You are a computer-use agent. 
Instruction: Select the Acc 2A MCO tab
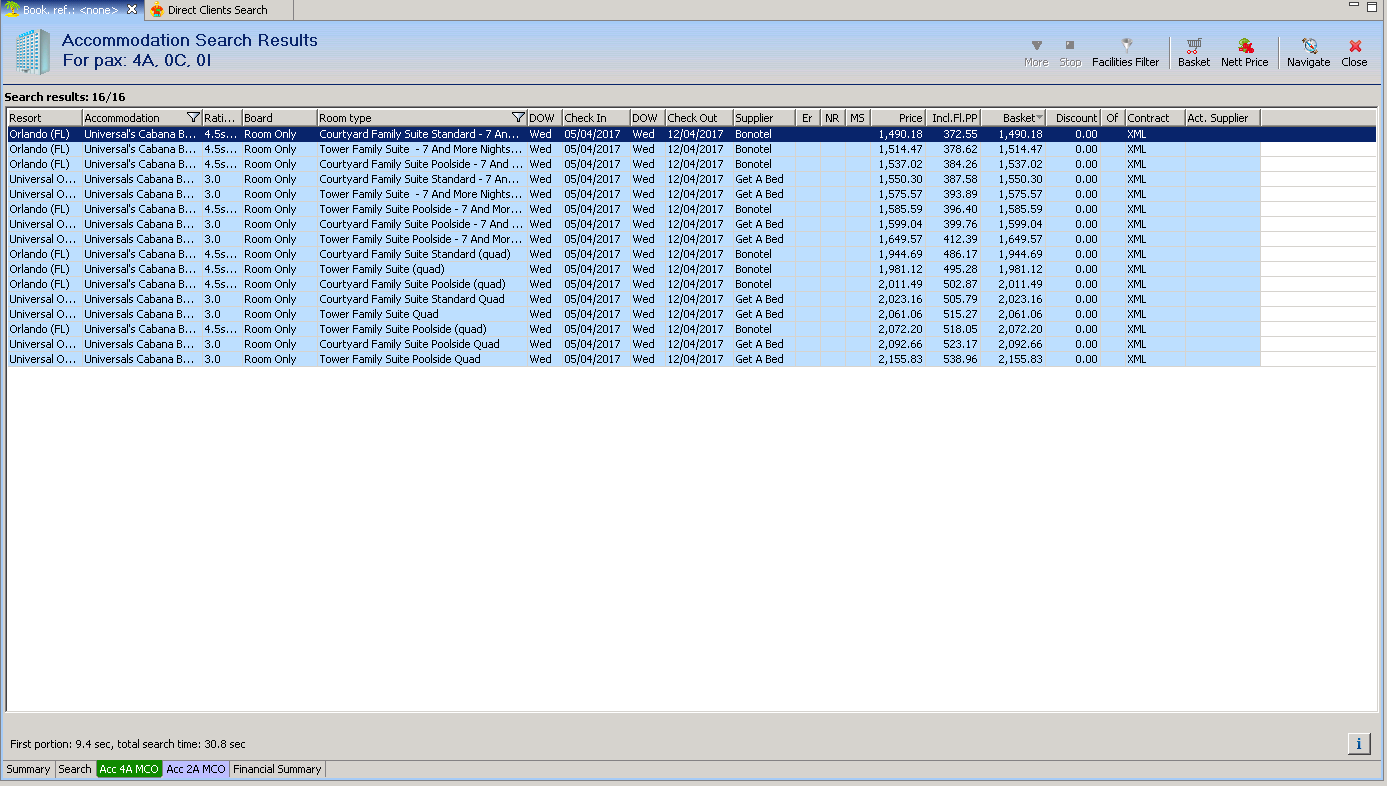point(195,769)
